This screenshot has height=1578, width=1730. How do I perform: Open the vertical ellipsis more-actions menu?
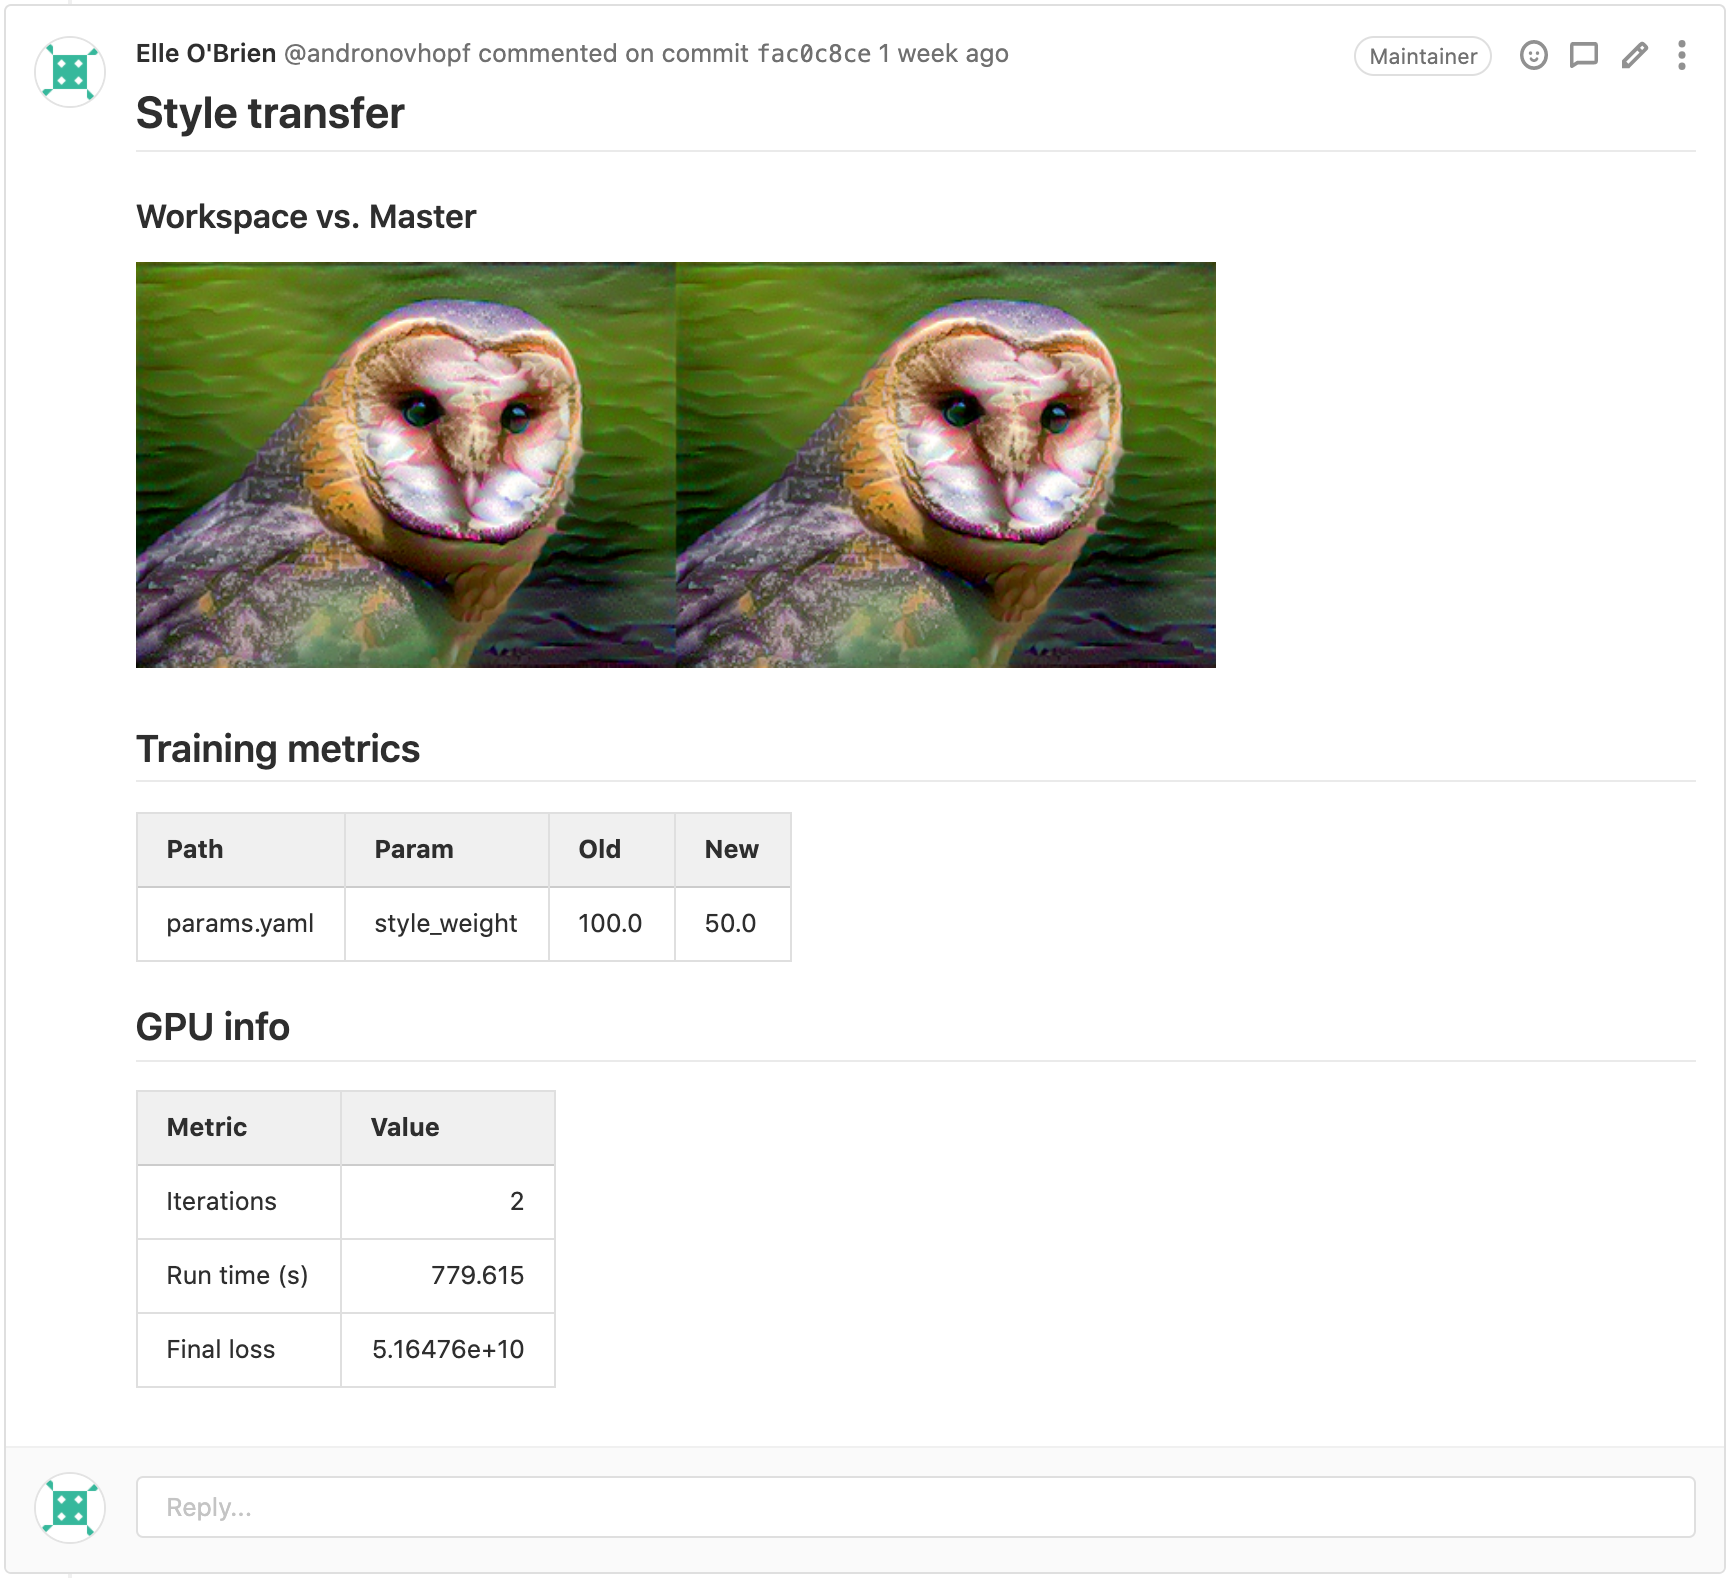click(x=1682, y=56)
